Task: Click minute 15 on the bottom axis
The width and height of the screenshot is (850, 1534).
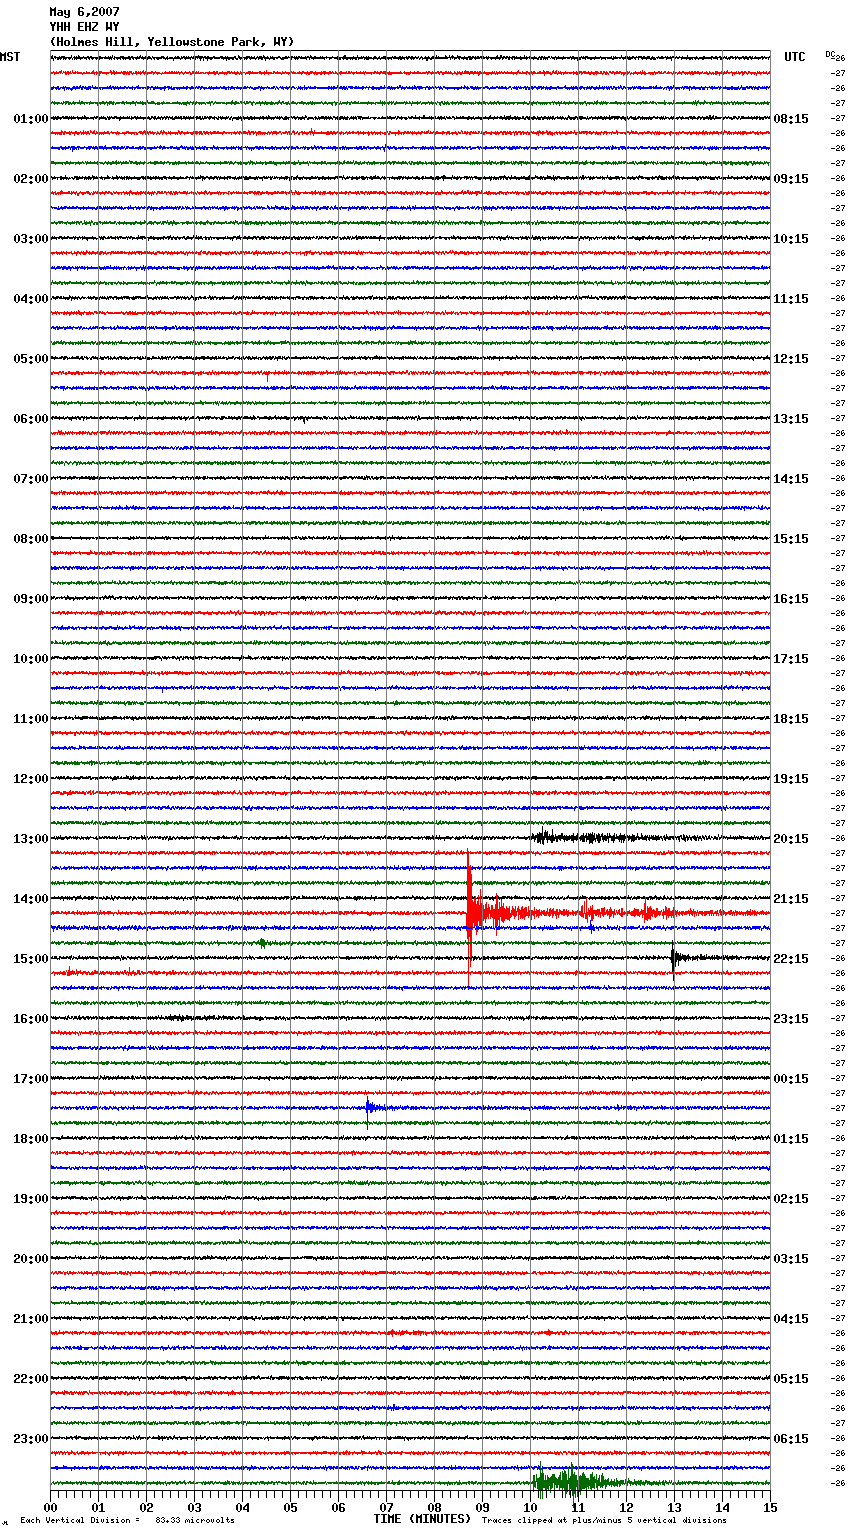Action: click(x=770, y=1507)
